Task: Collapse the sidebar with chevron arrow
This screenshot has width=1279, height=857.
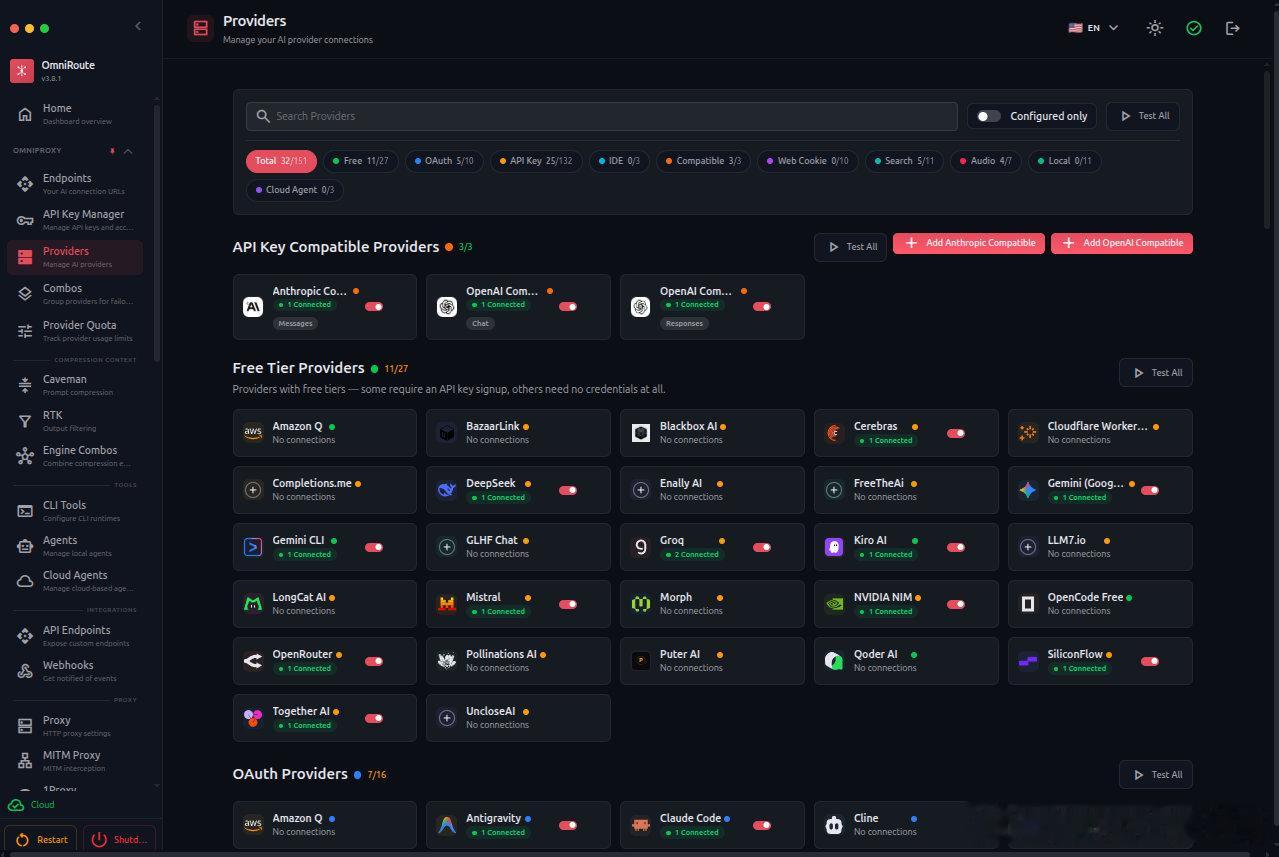Action: coord(138,26)
